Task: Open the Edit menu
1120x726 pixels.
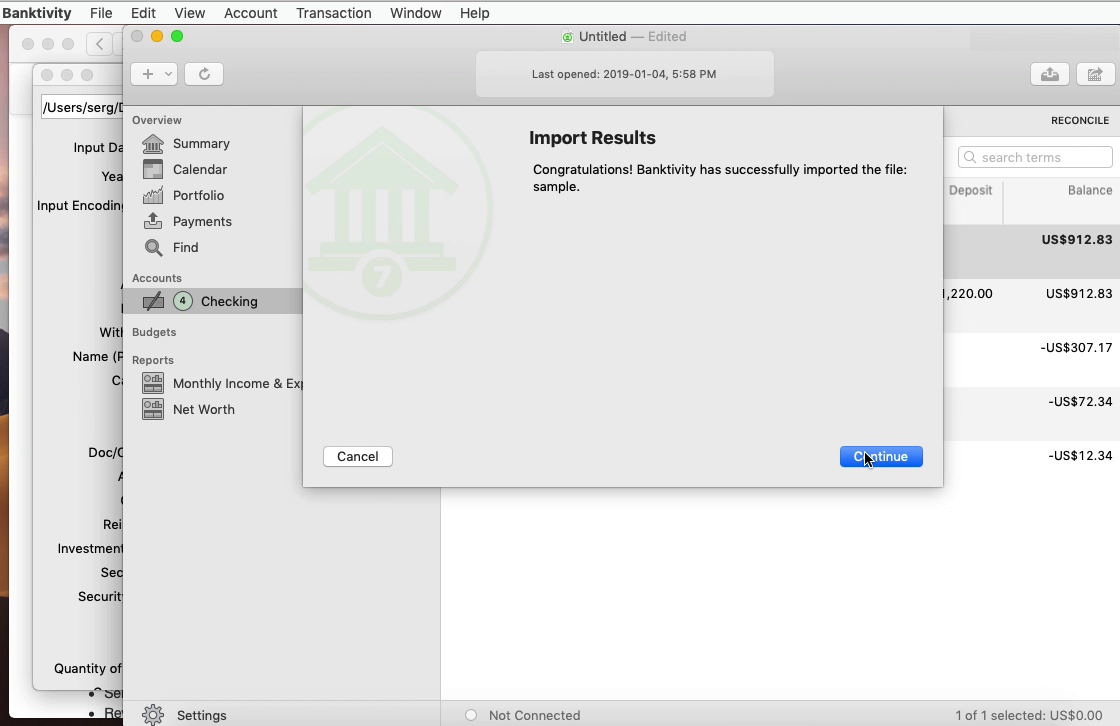Action: point(143,13)
